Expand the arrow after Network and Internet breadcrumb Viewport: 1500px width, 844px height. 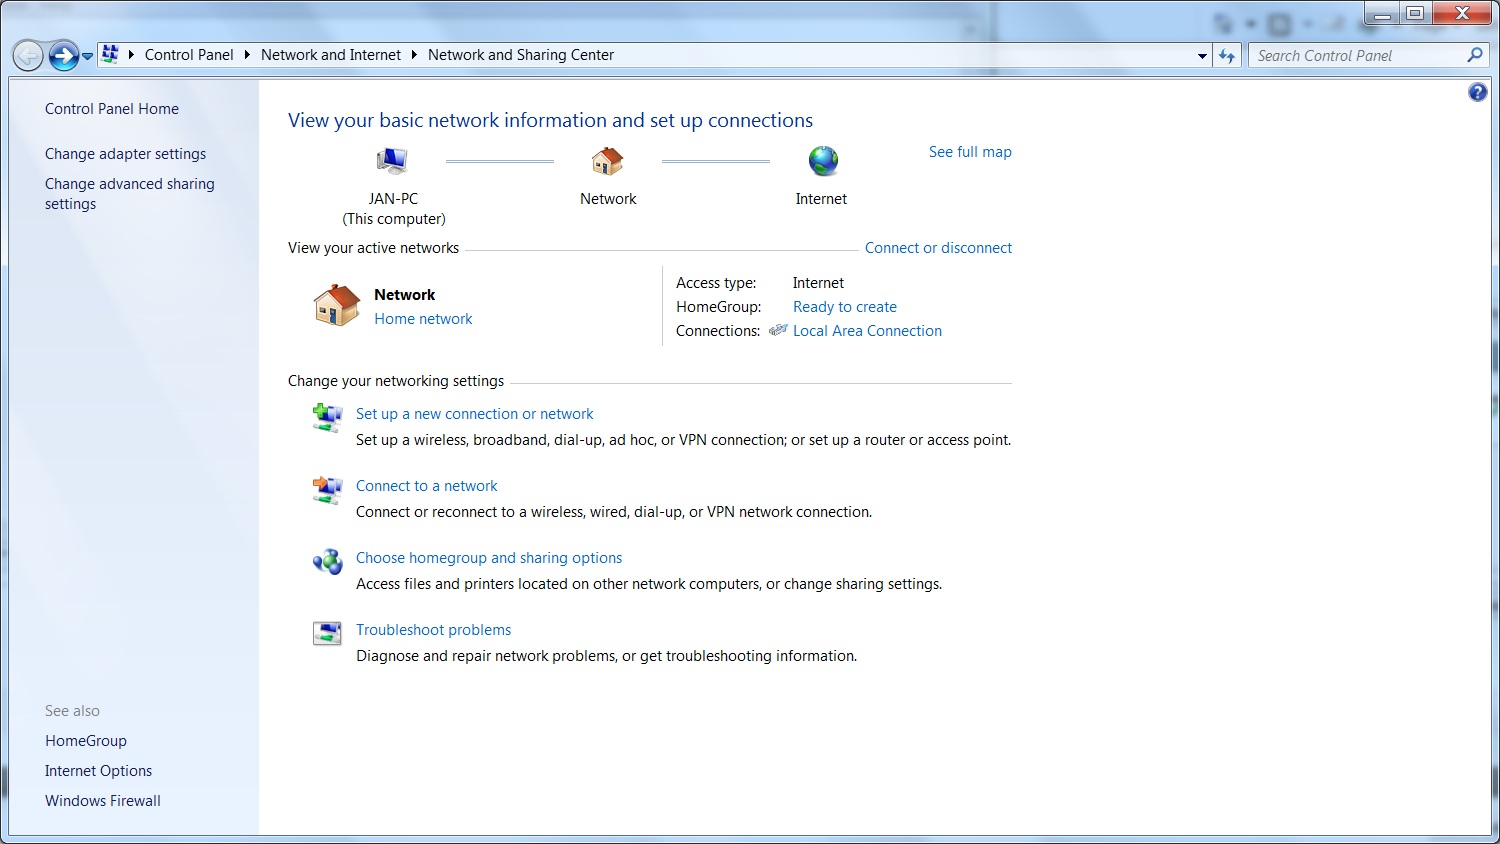coord(414,55)
